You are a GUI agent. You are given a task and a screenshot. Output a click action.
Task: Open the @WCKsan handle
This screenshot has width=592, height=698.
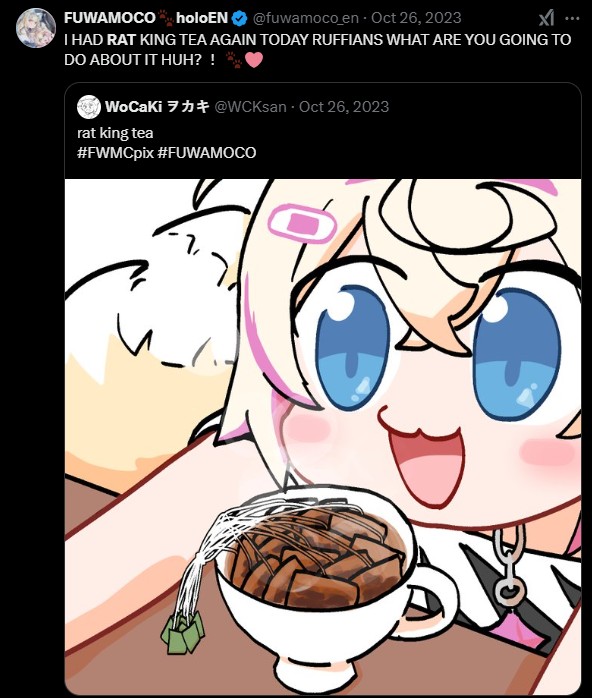click(x=250, y=107)
